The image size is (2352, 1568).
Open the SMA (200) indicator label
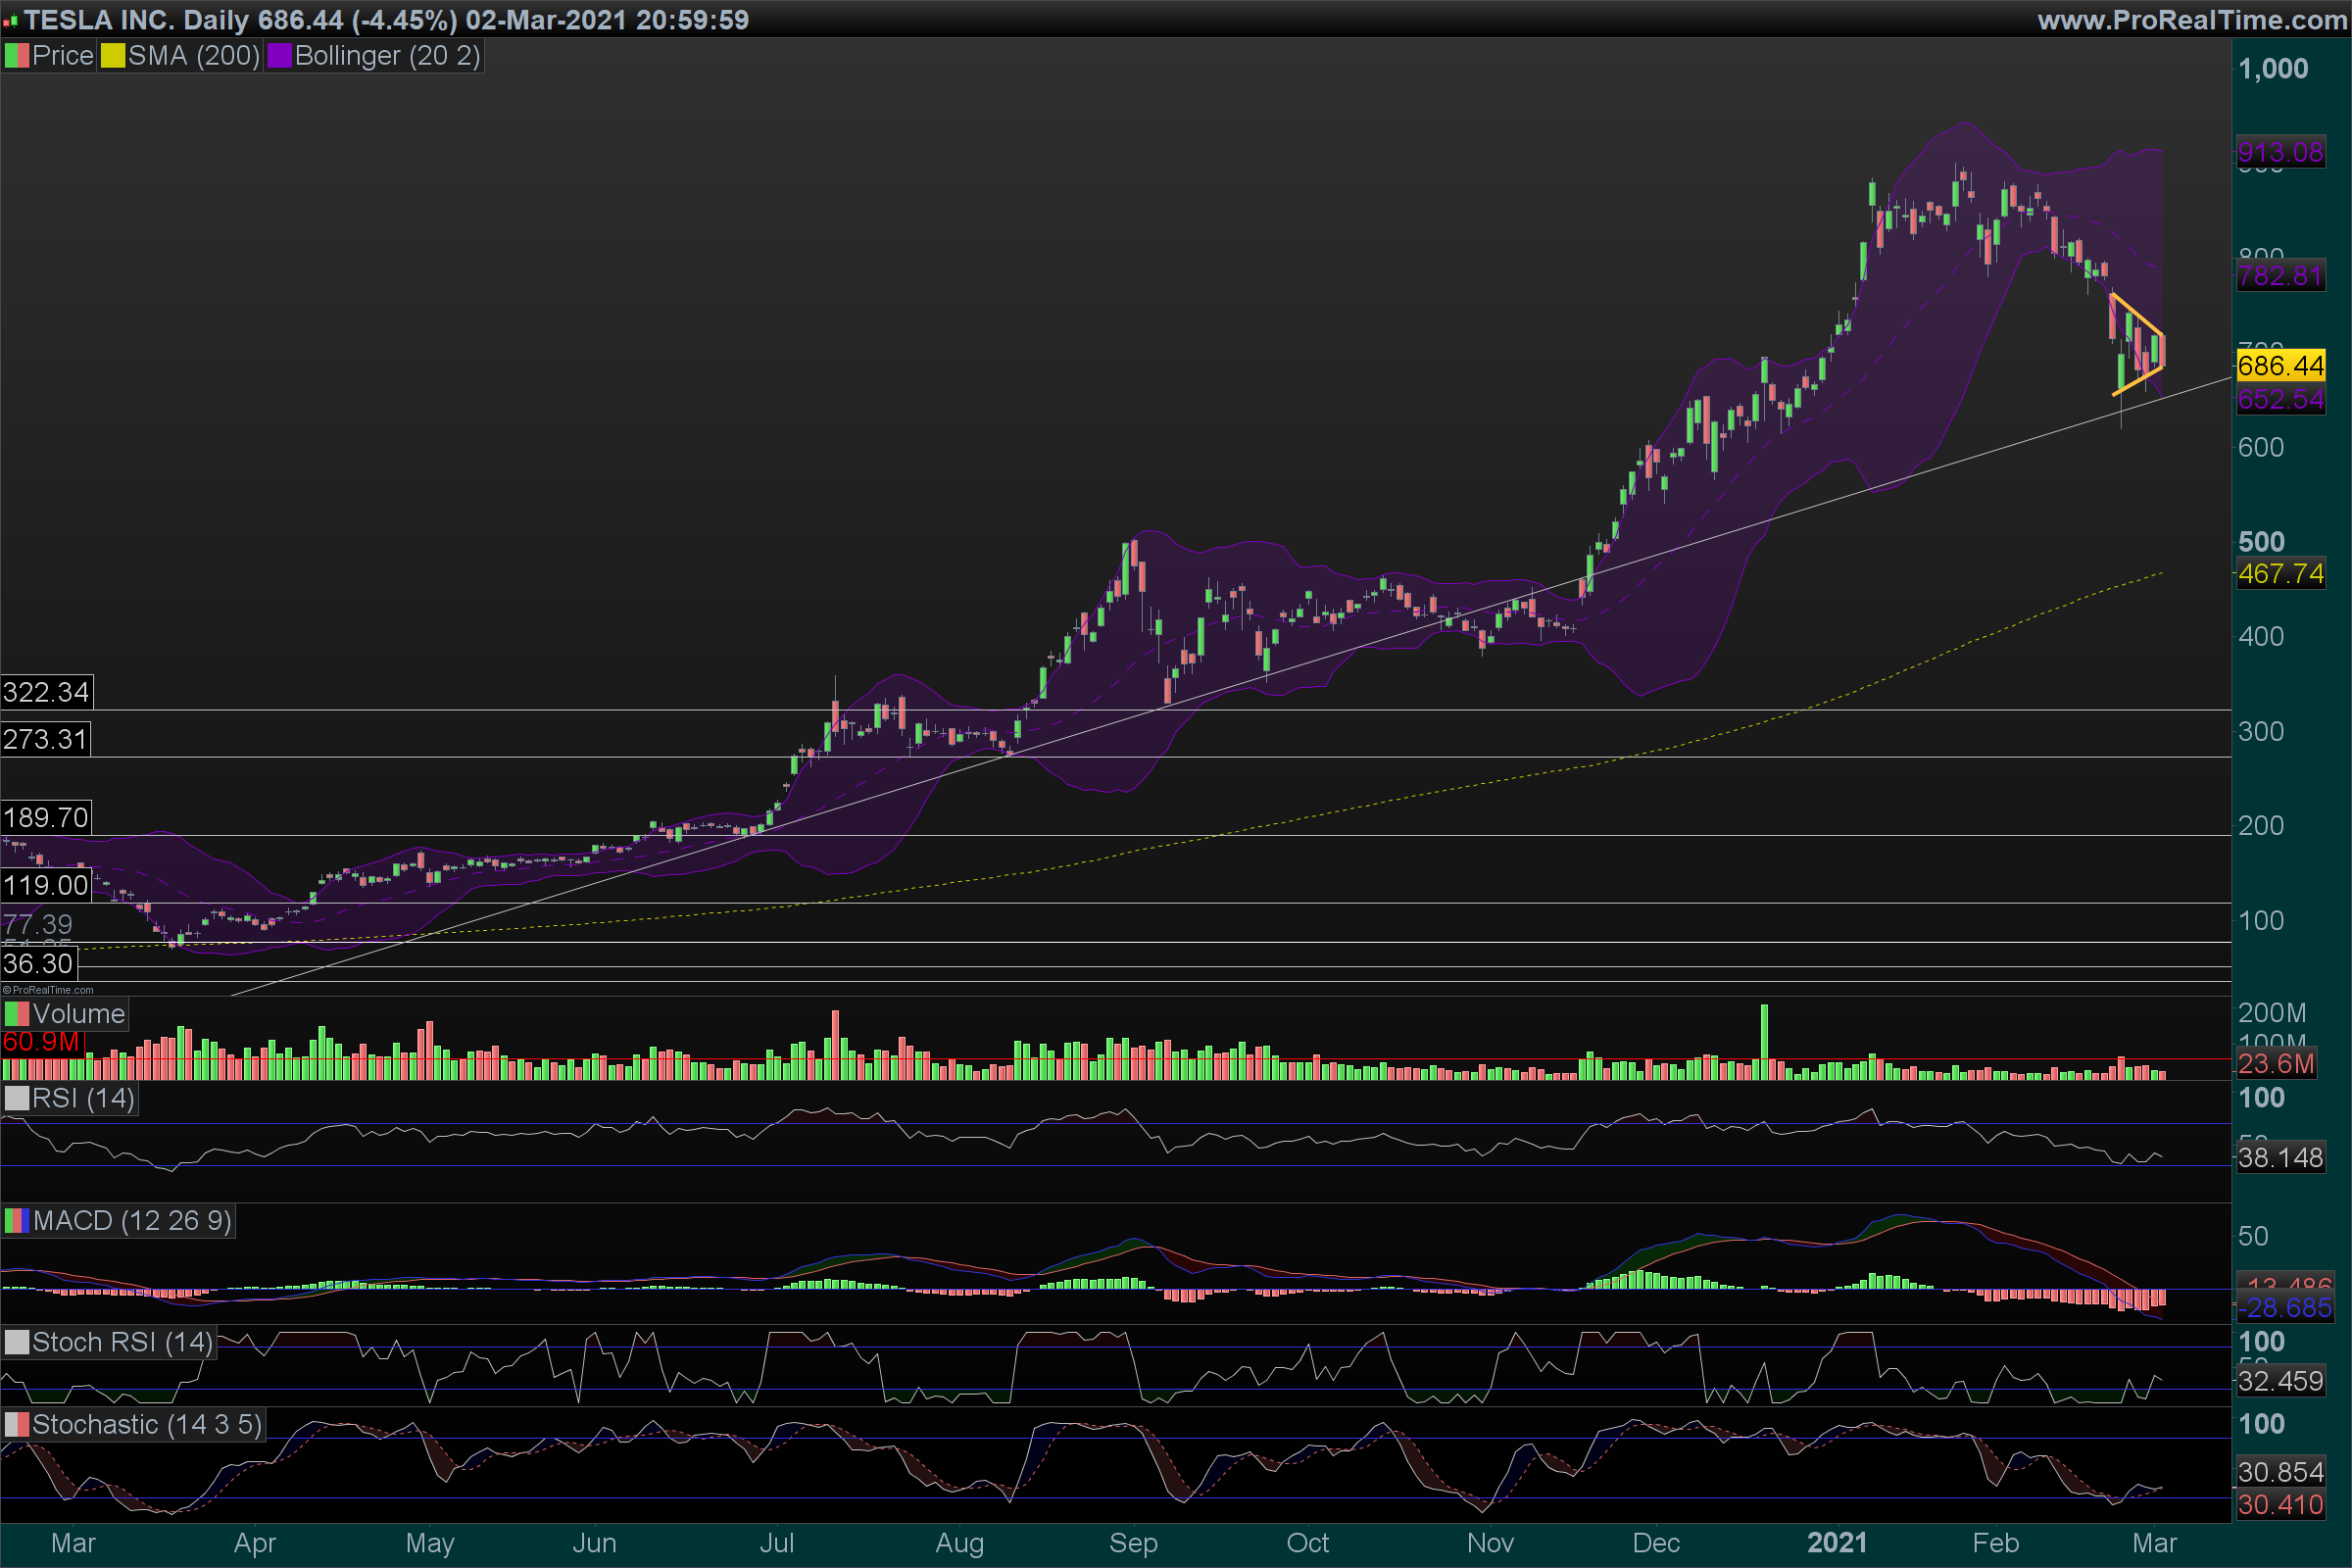193,56
